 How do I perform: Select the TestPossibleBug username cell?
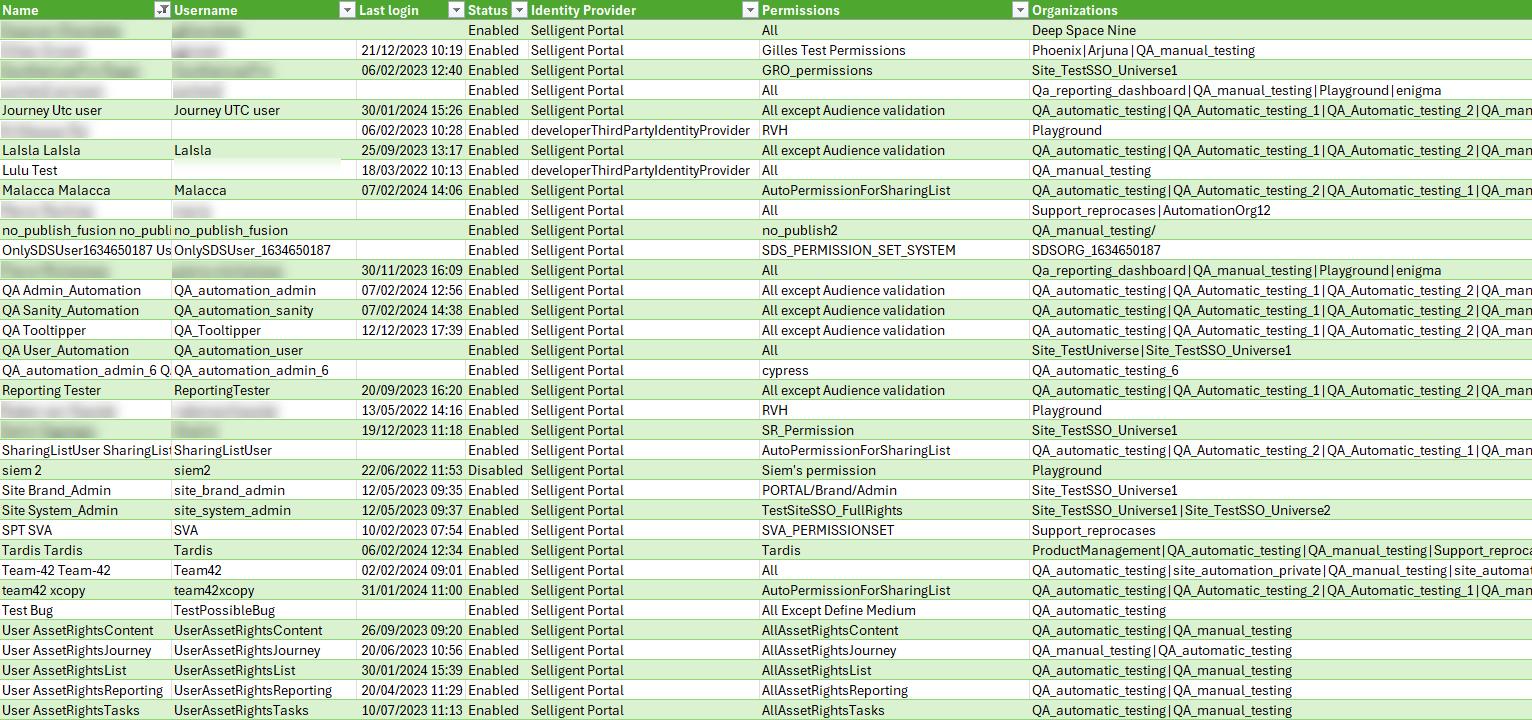point(224,610)
